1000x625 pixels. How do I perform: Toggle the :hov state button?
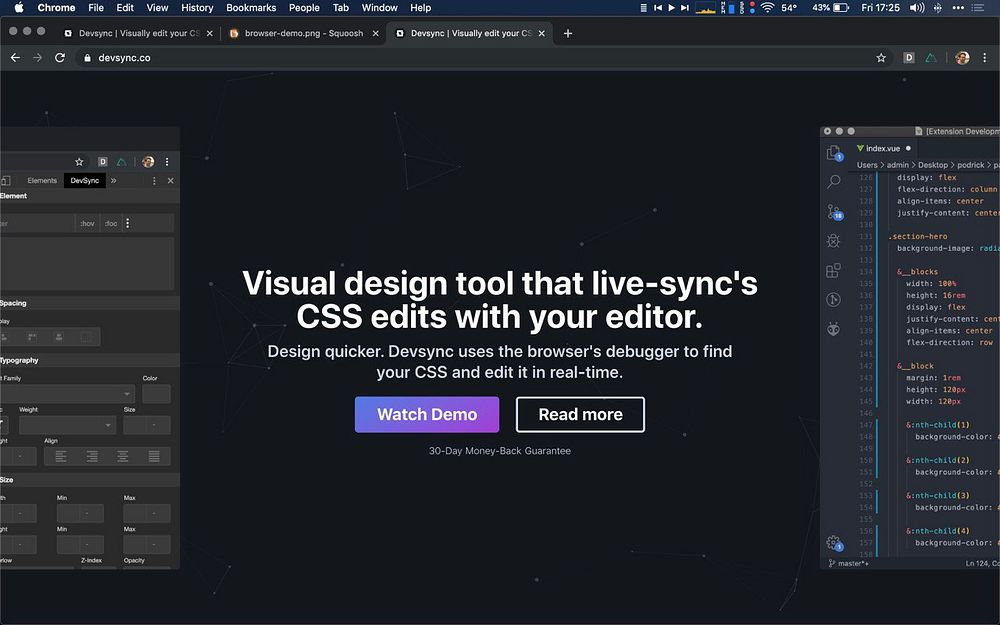[x=87, y=223]
